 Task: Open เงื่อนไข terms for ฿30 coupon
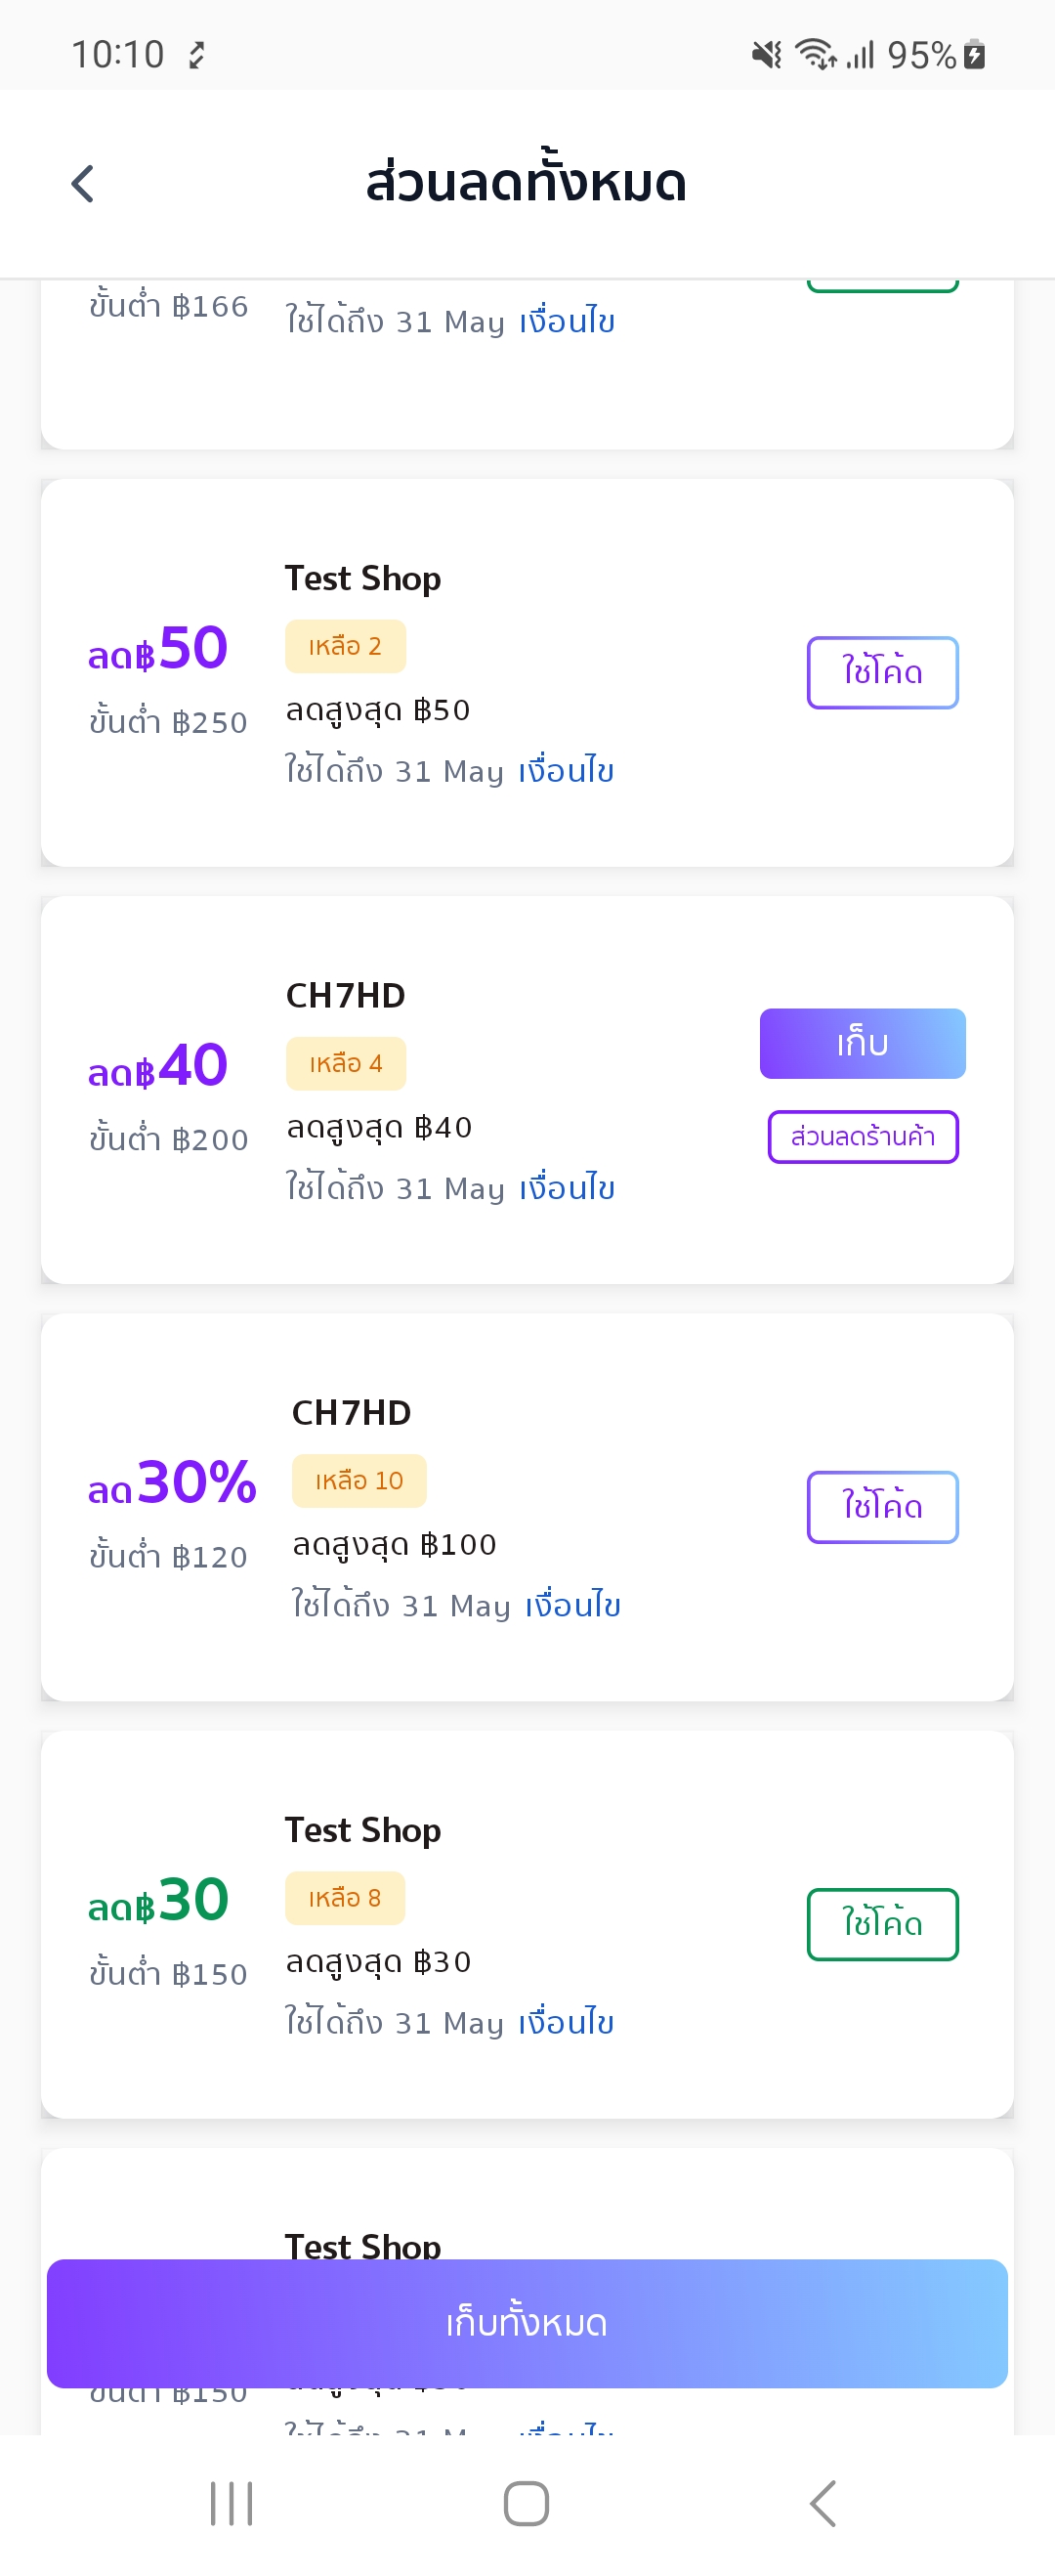click(x=566, y=2021)
